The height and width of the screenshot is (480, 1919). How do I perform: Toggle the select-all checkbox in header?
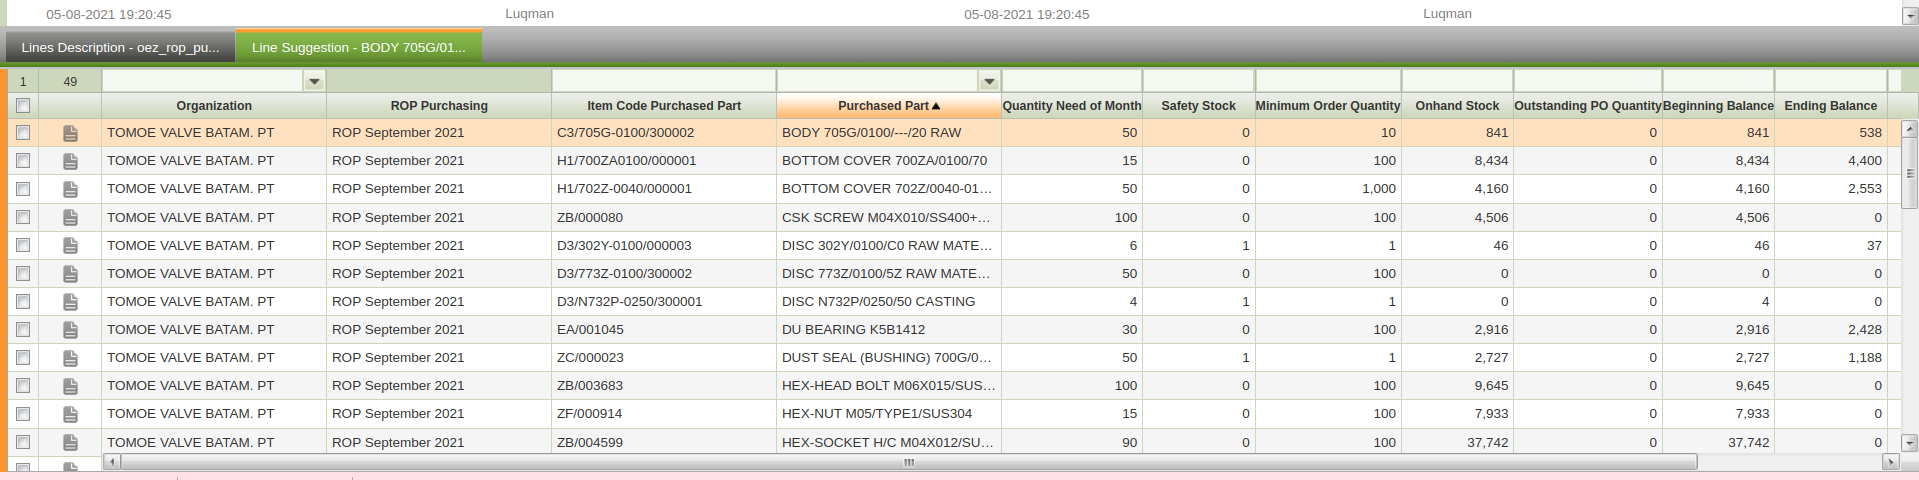pos(23,106)
